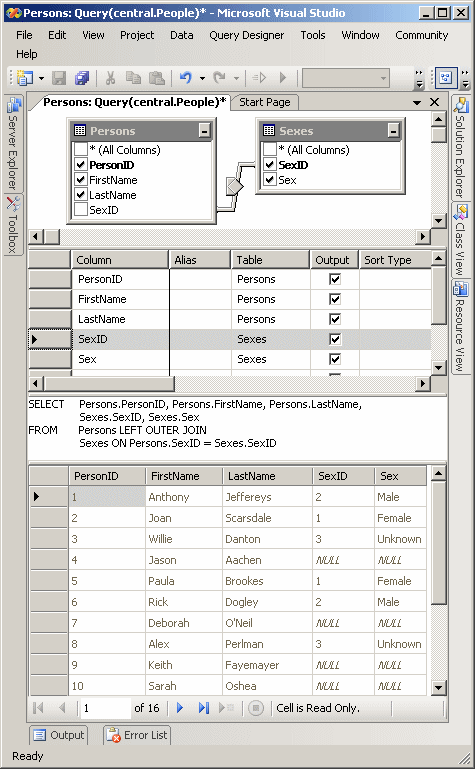
Task: Click the Save toolbar icon
Action: click(x=59, y=77)
